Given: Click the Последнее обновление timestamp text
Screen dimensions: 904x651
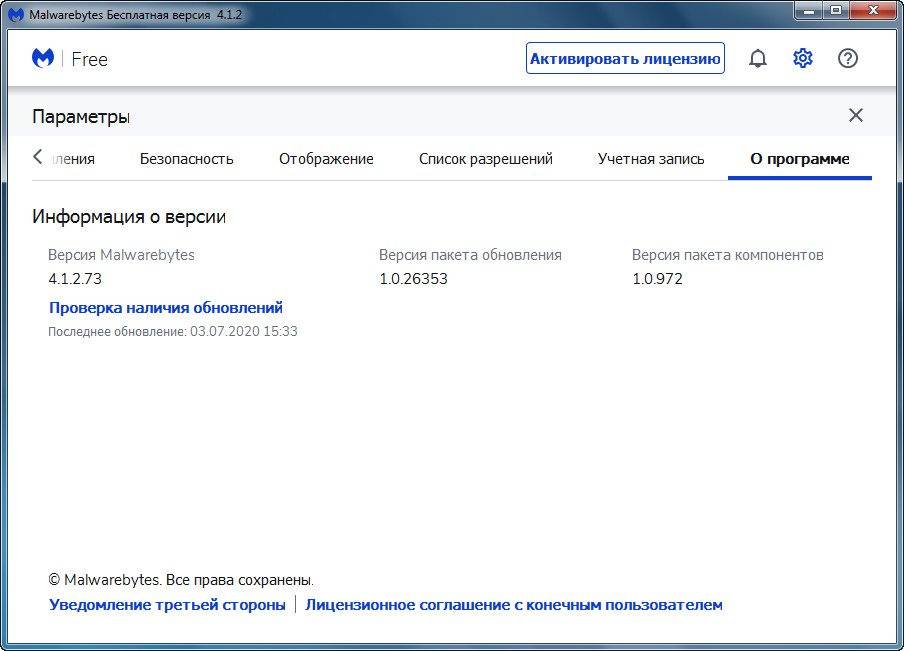Looking at the screenshot, I should click(x=172, y=331).
